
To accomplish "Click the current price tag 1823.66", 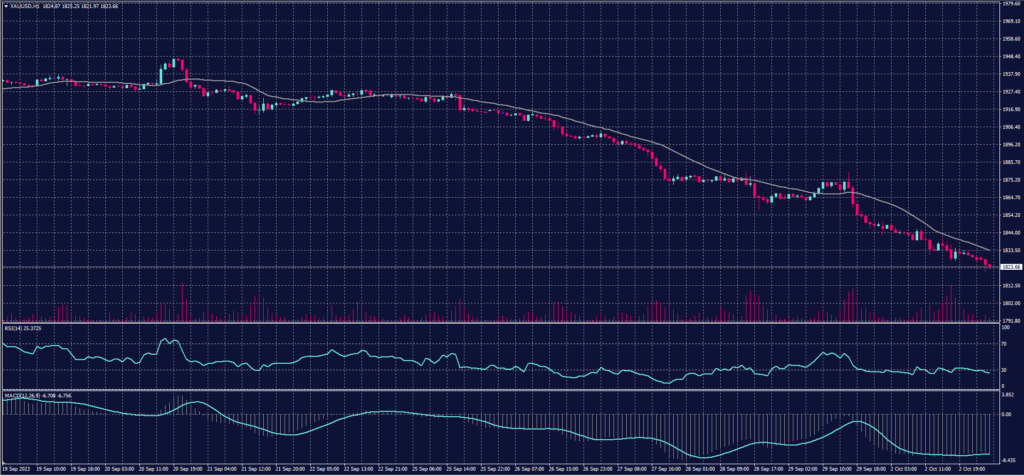I will 1008,267.
